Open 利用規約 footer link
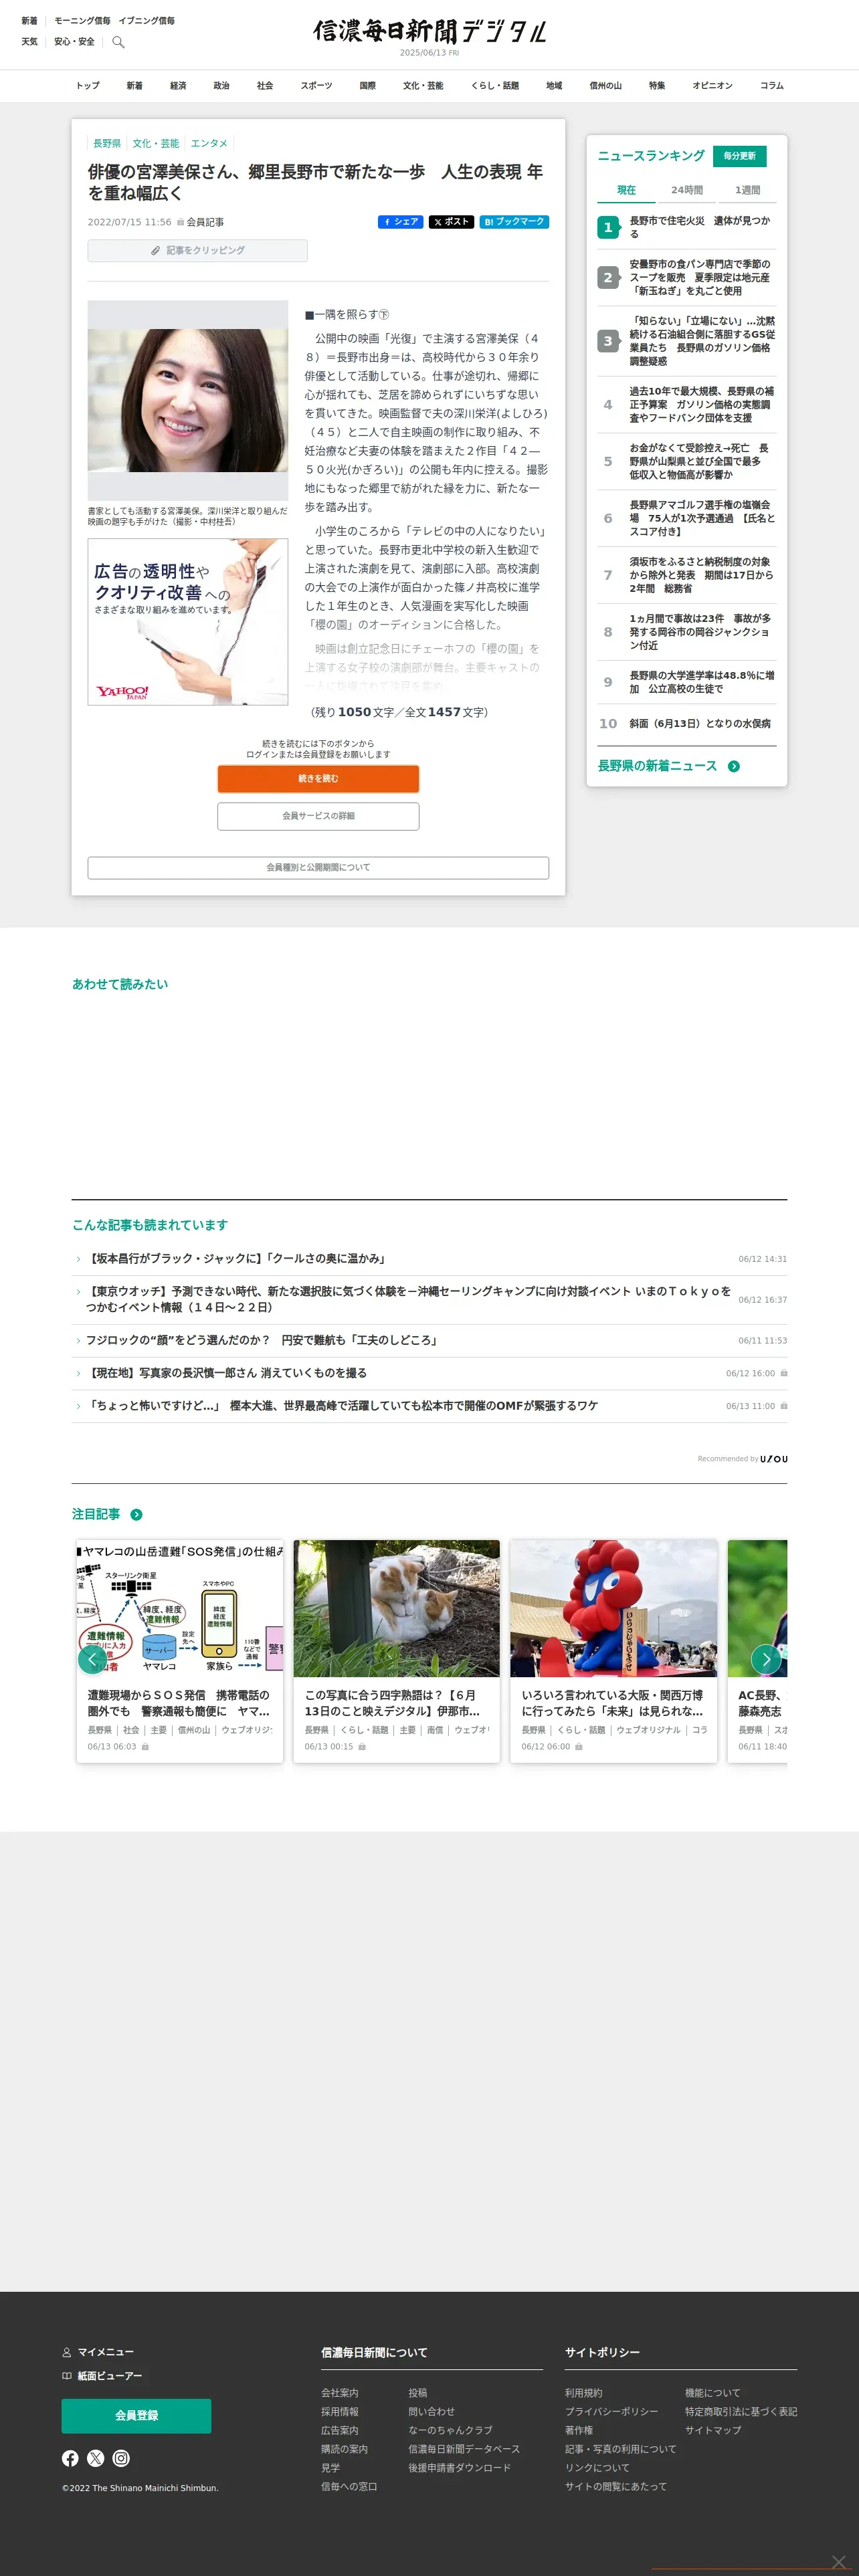The width and height of the screenshot is (859, 2576). pos(583,2393)
